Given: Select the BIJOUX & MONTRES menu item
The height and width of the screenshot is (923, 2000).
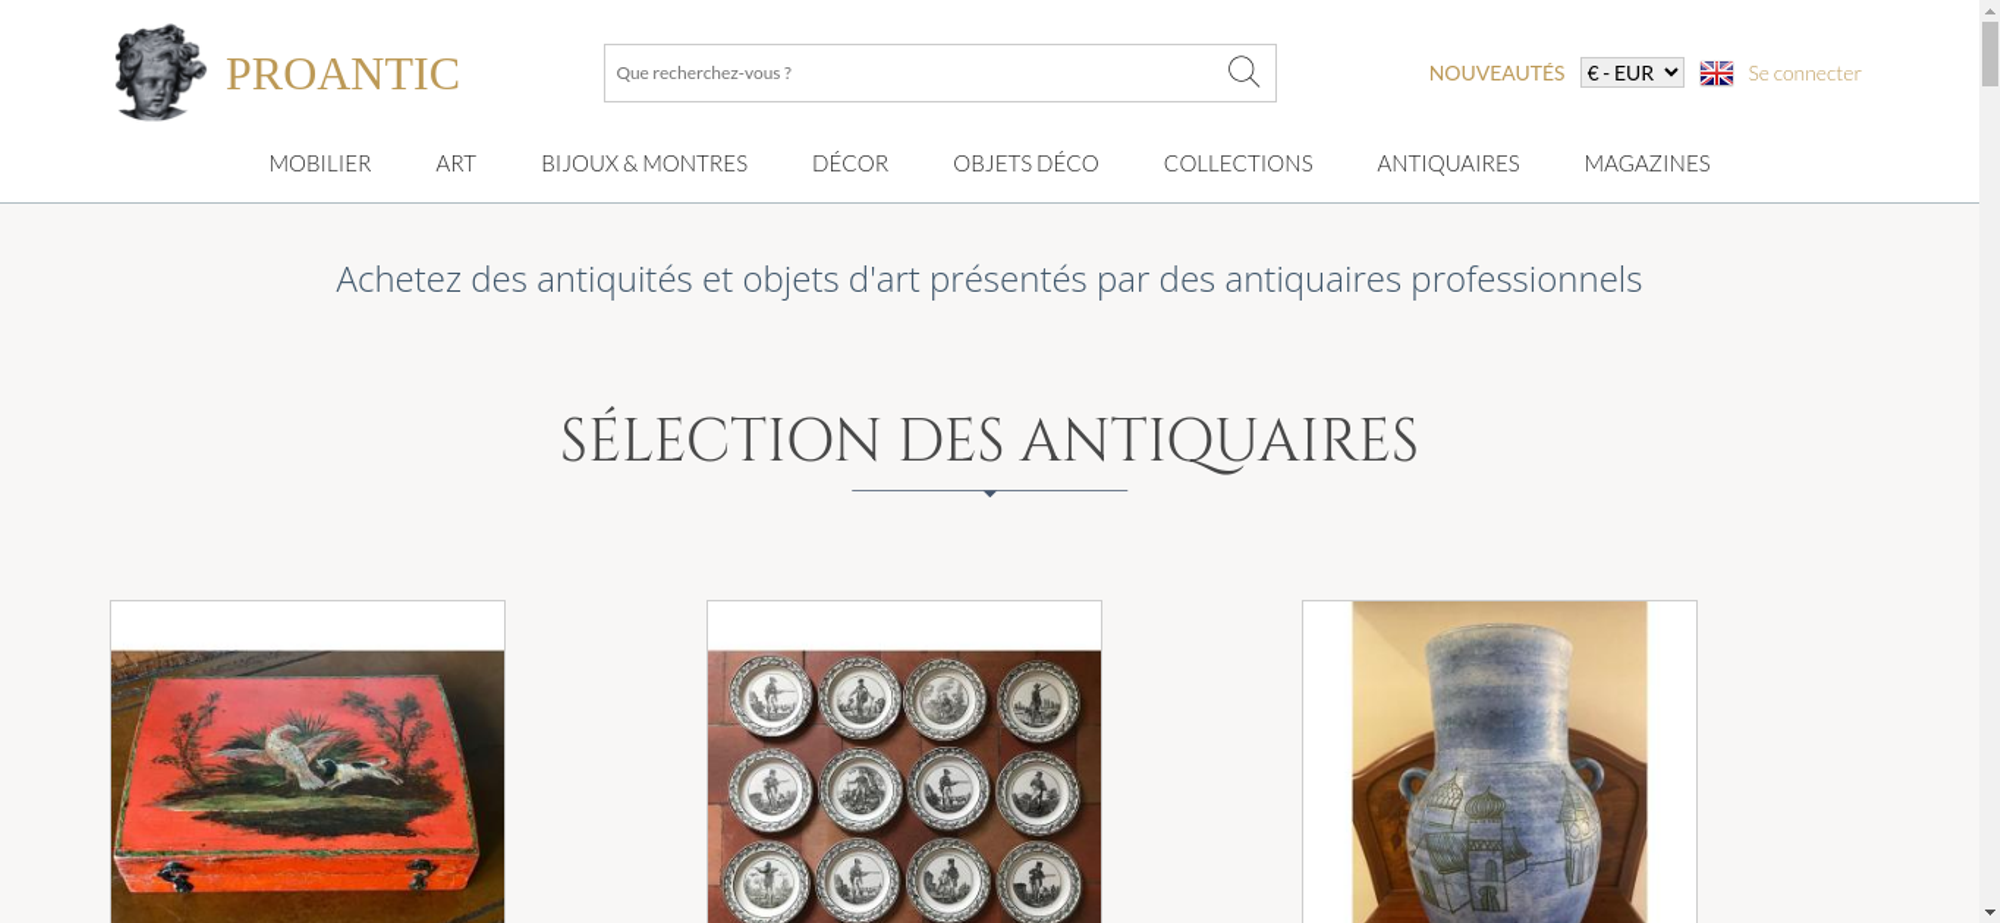Looking at the screenshot, I should [644, 163].
